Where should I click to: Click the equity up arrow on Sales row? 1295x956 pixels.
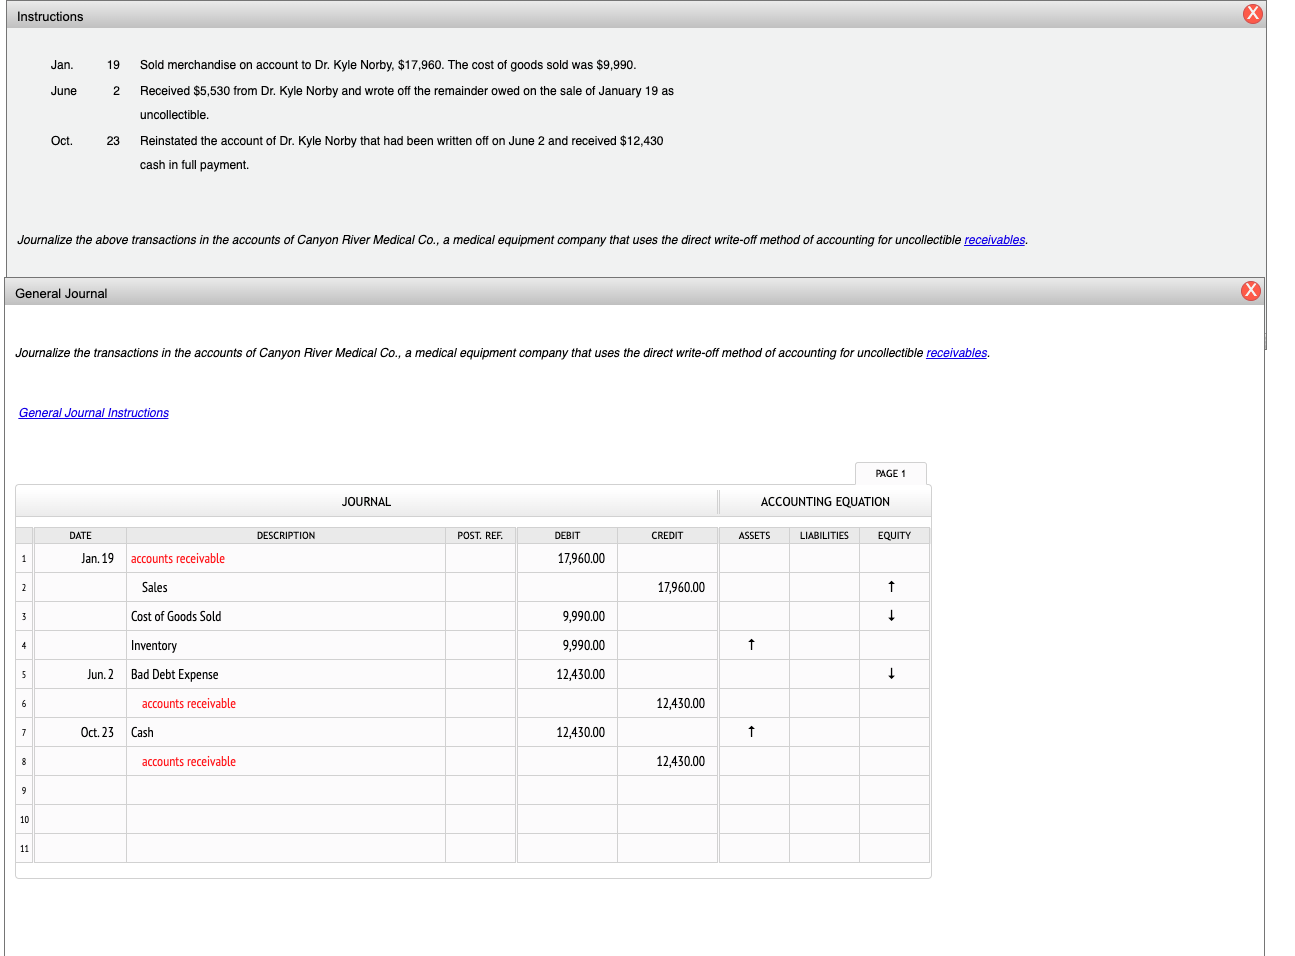[x=891, y=587]
